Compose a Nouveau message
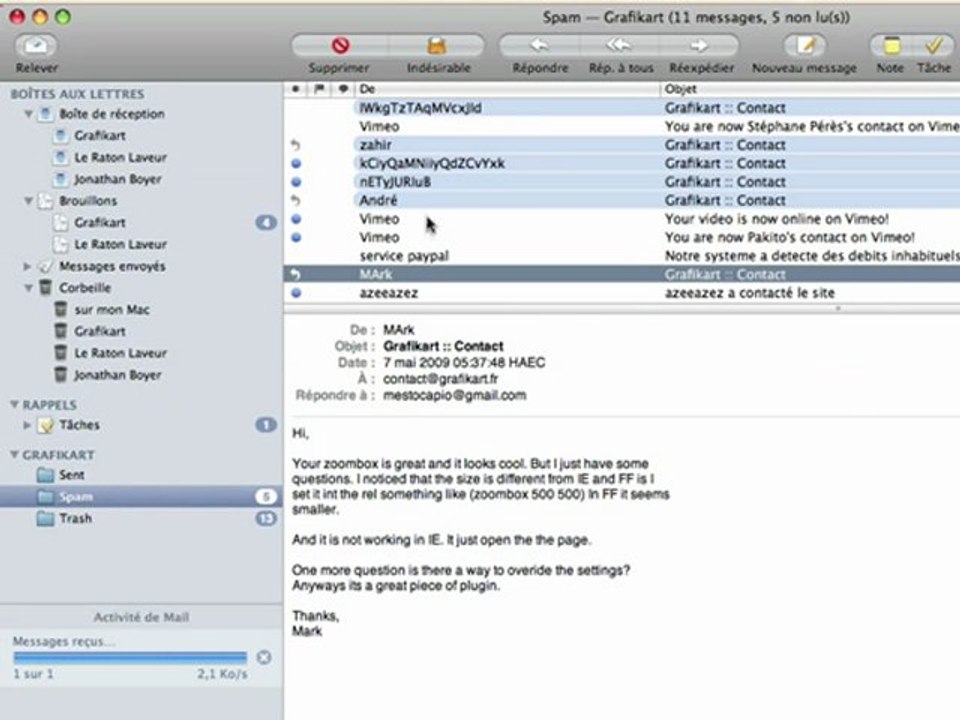The height and width of the screenshot is (720, 960). pyautogui.click(x=805, y=45)
